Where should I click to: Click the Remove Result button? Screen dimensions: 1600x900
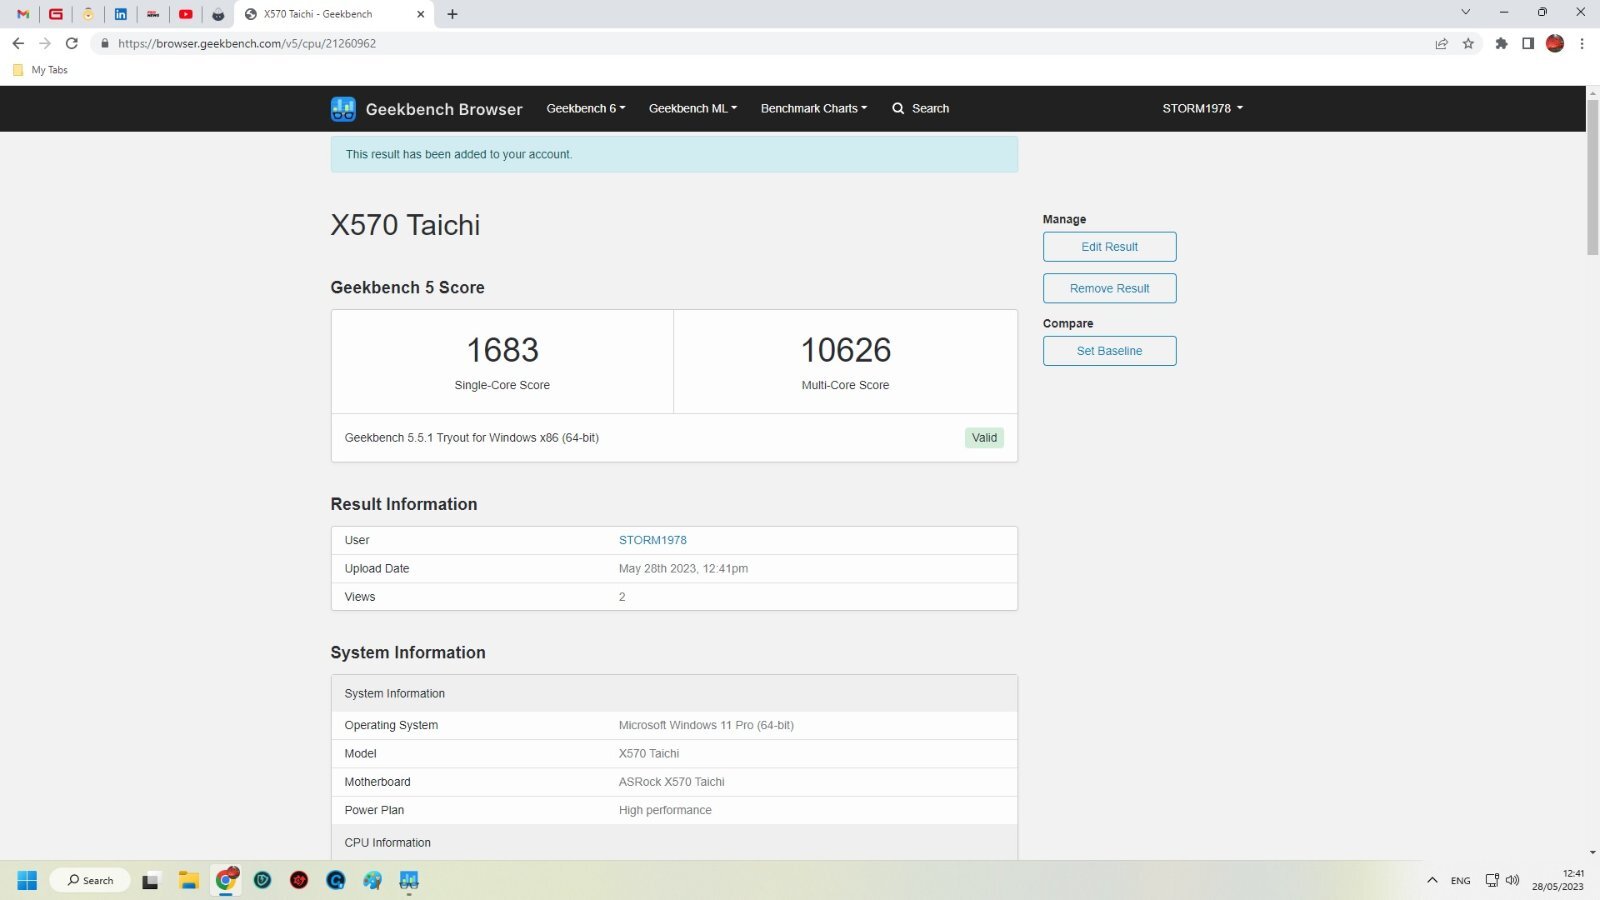1109,288
